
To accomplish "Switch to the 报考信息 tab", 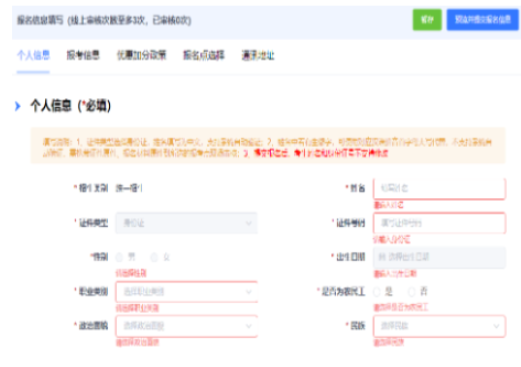I will pos(83,55).
